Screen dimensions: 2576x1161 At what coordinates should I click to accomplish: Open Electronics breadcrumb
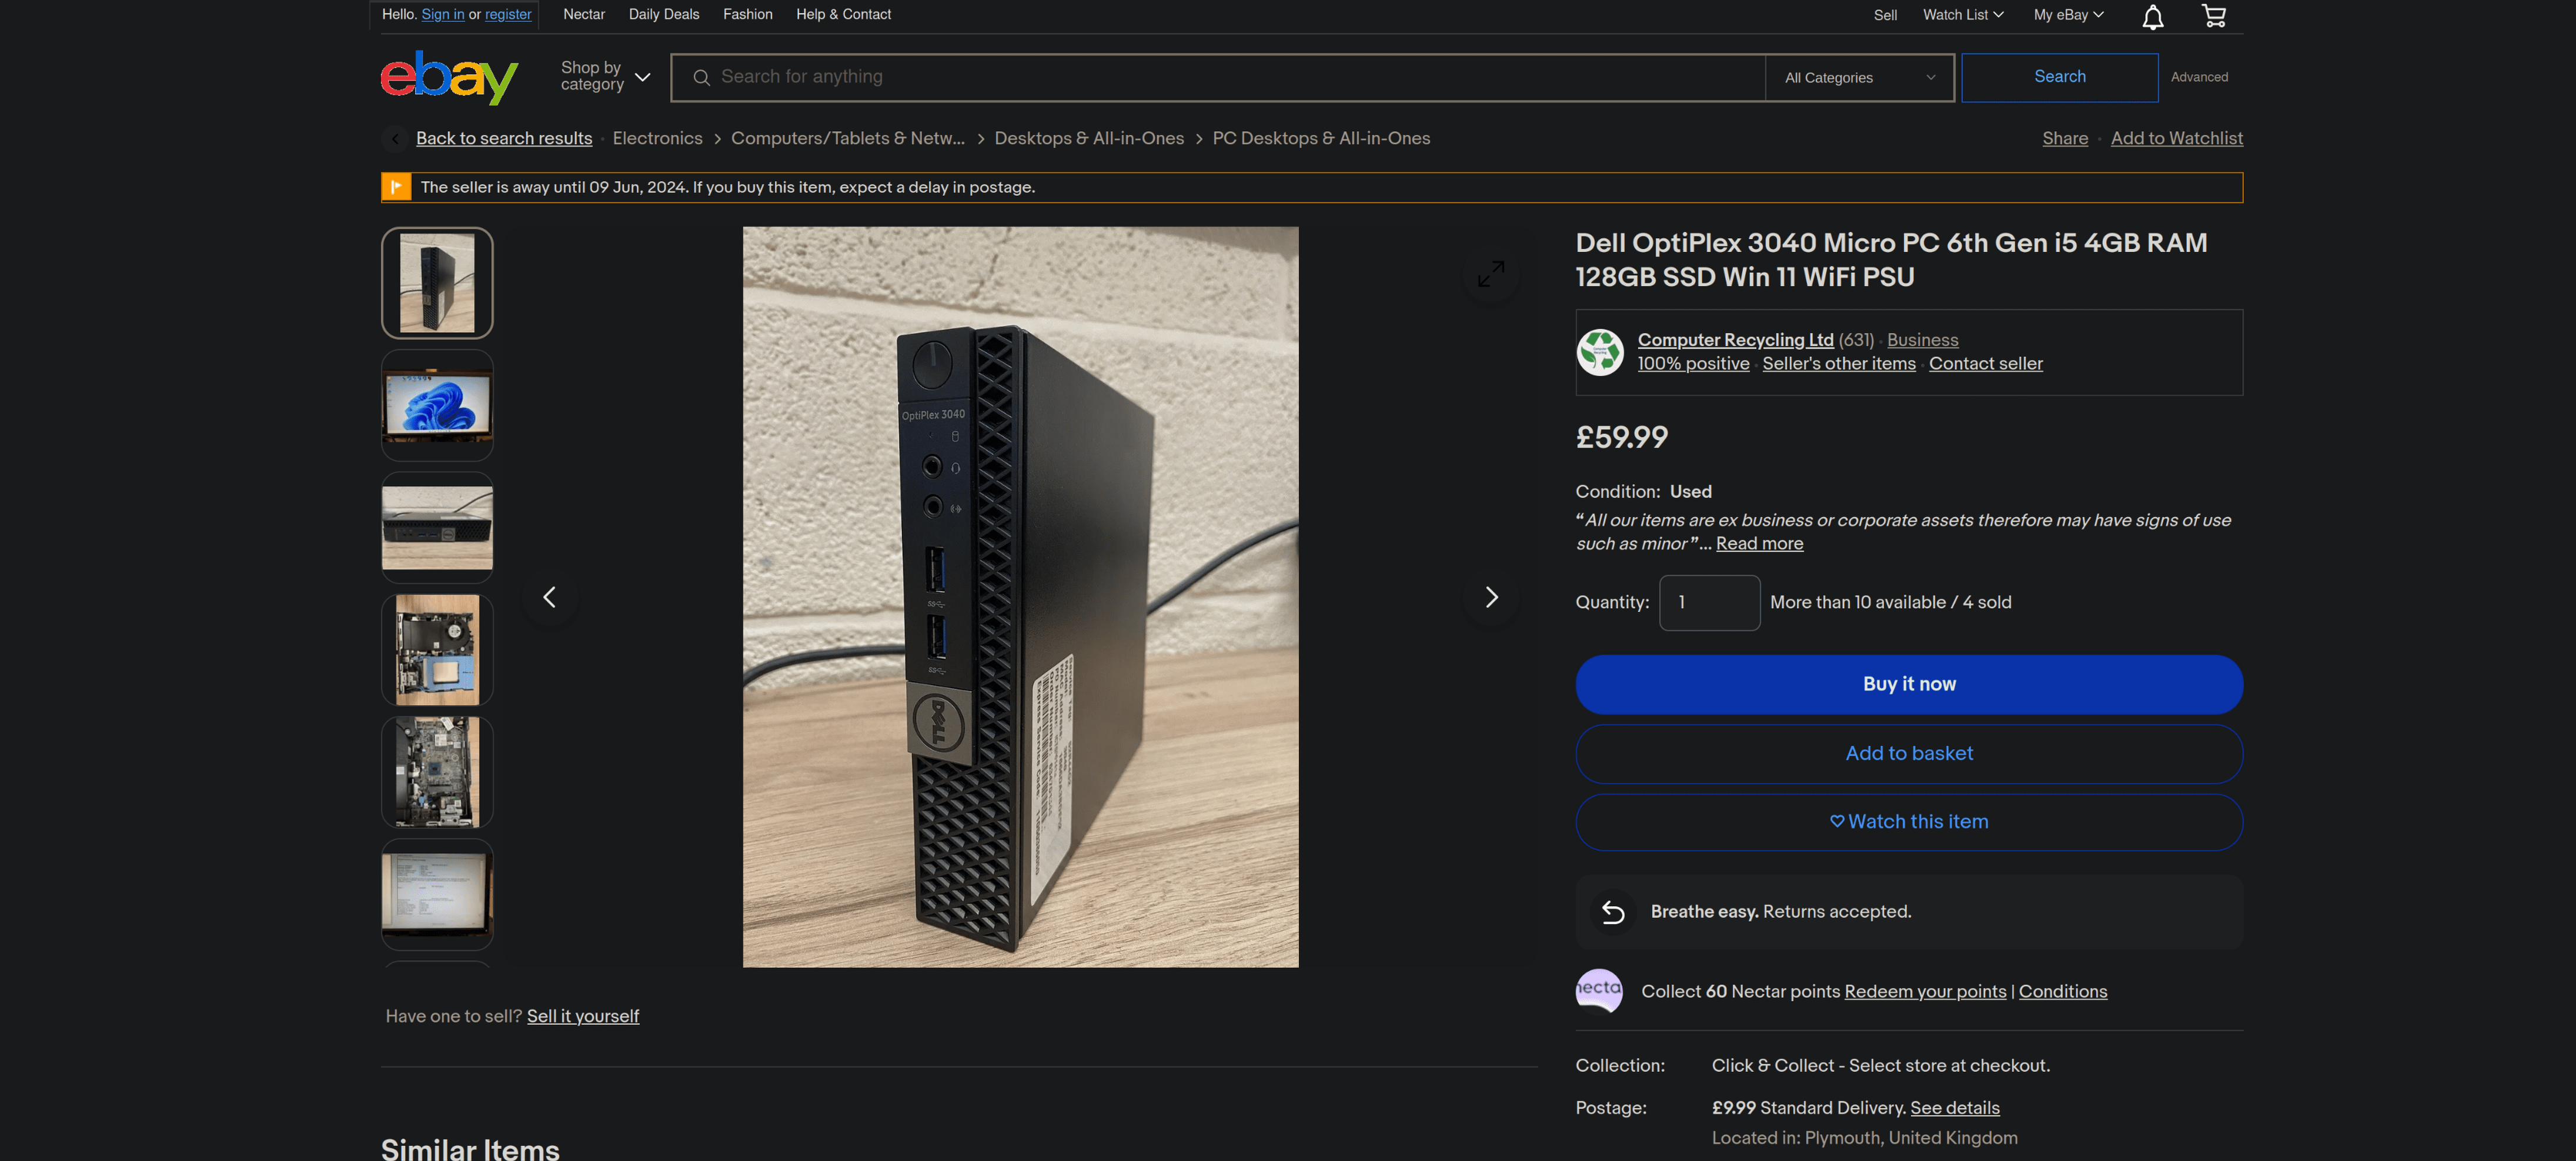click(x=657, y=138)
